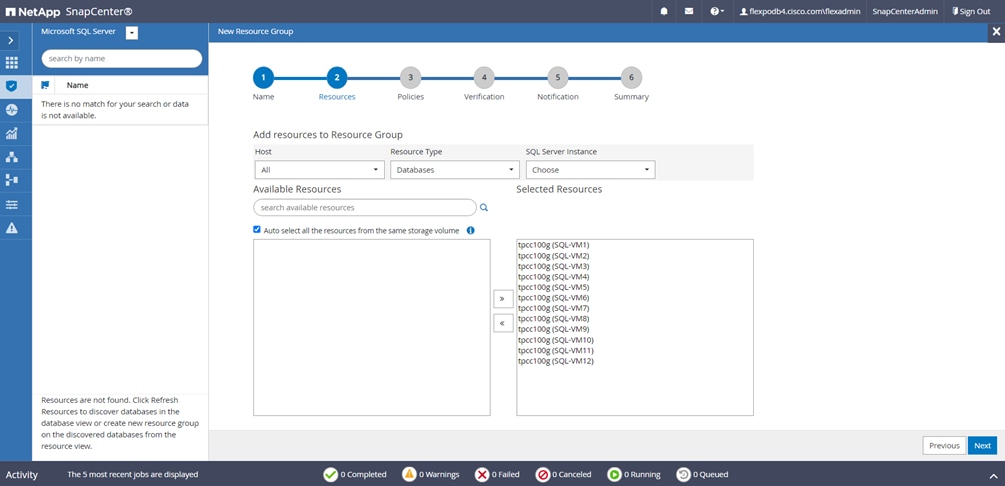This screenshot has height=486, width=1005.
Task: Open the help question mark menu
Action: point(717,11)
